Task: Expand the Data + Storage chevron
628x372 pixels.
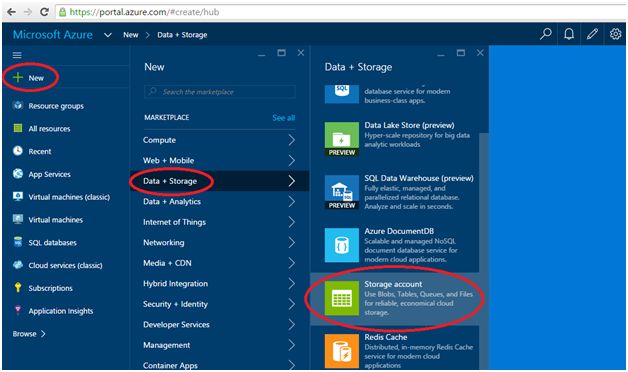Action: (x=291, y=181)
